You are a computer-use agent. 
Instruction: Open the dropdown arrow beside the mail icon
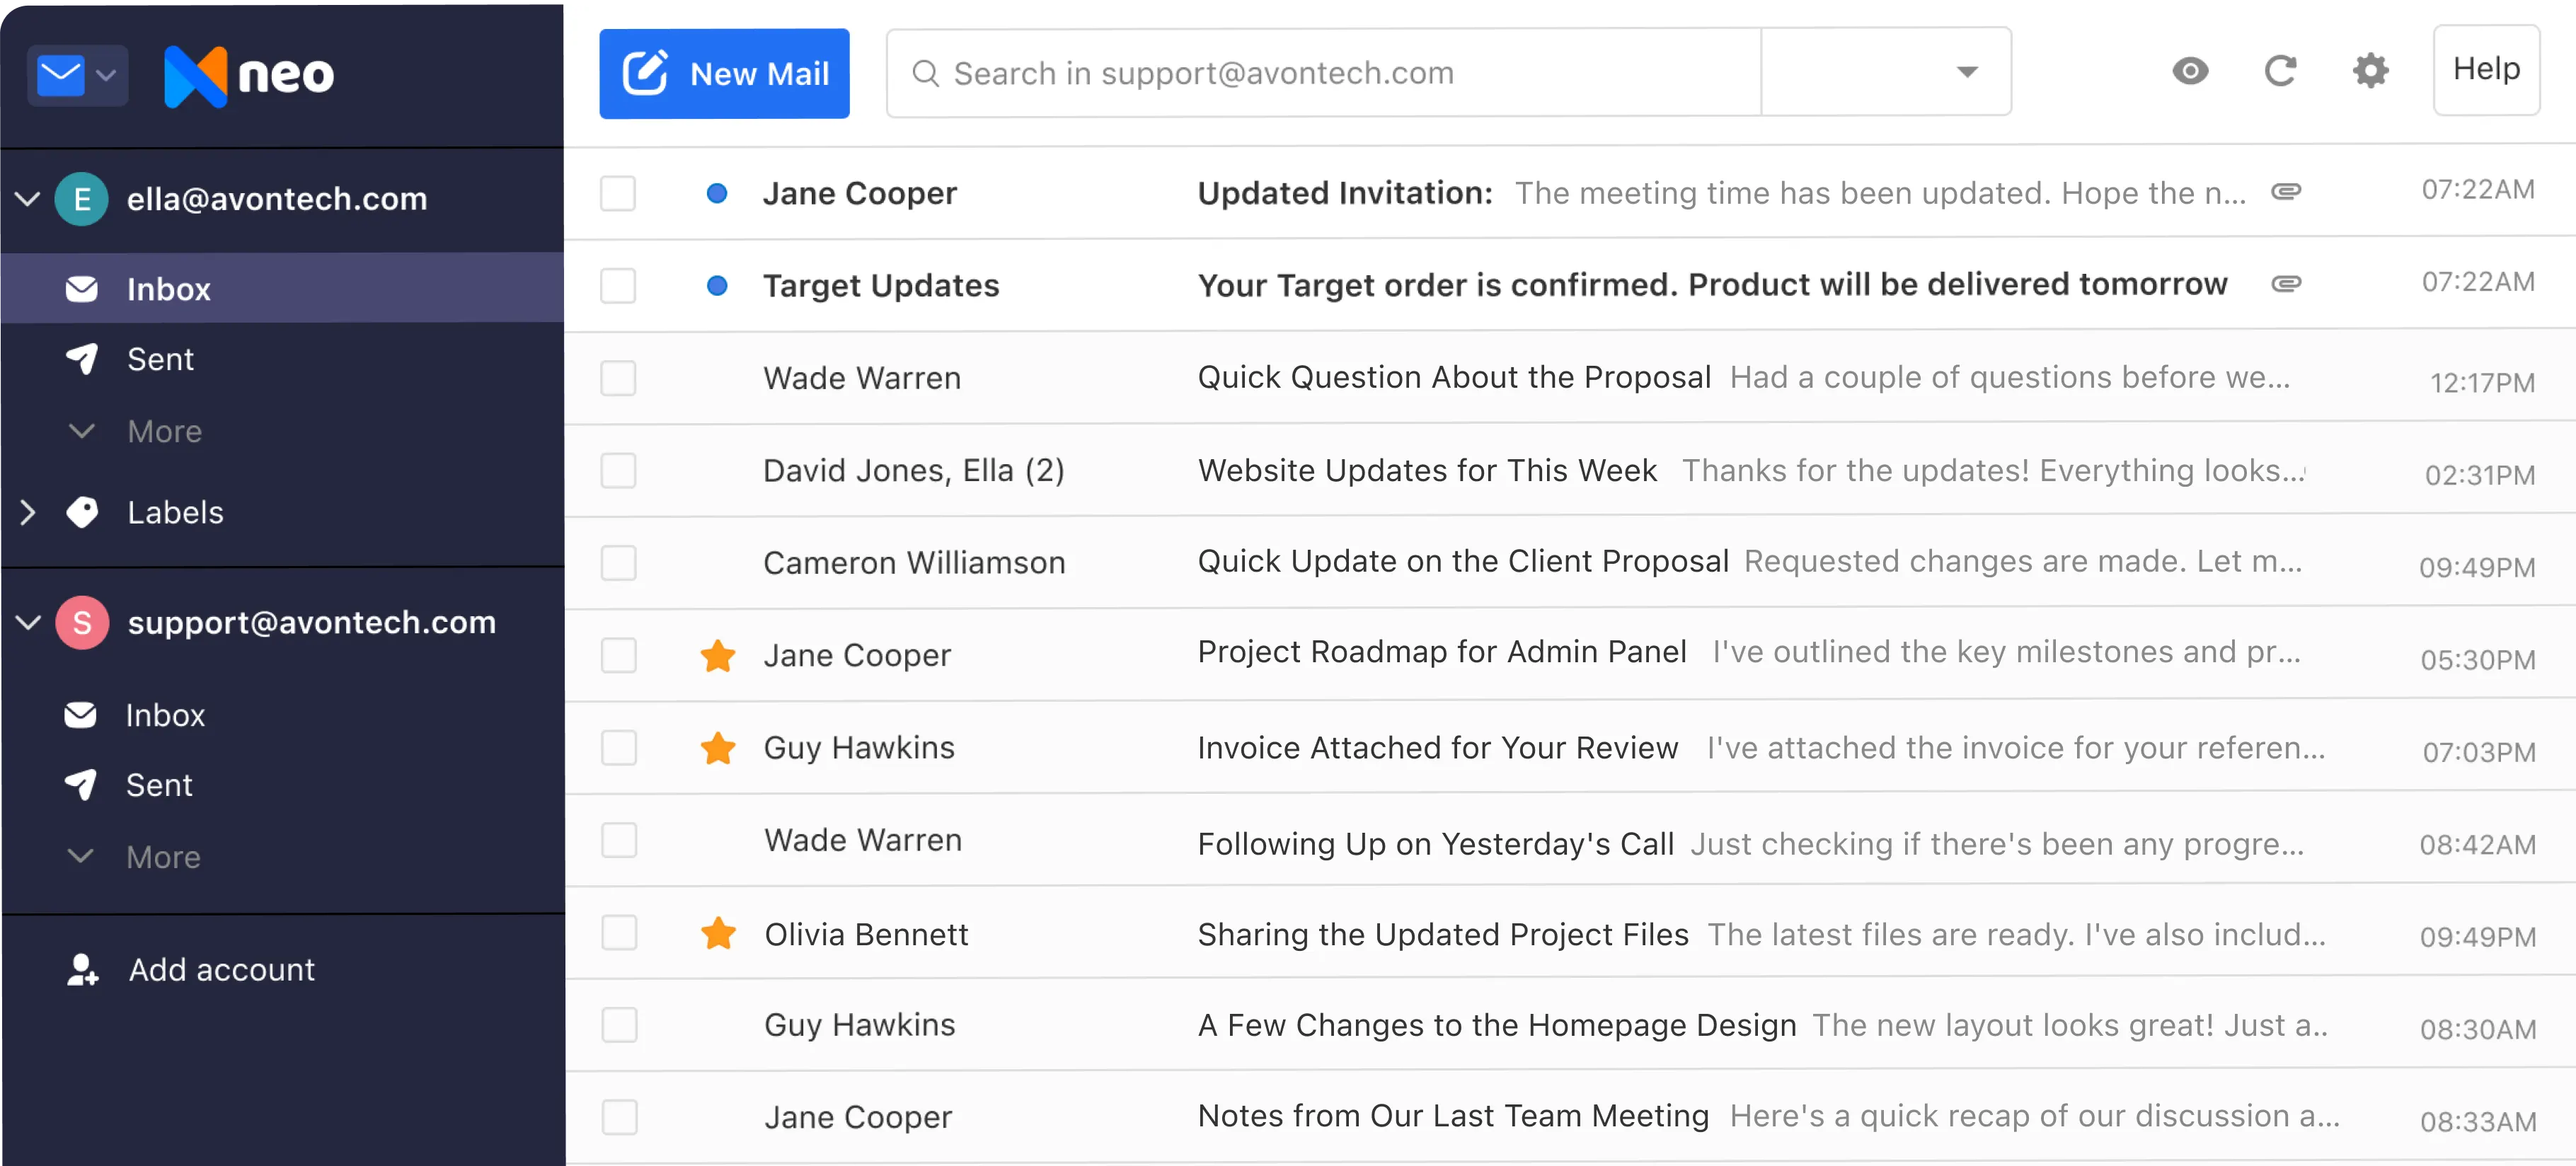click(x=106, y=75)
